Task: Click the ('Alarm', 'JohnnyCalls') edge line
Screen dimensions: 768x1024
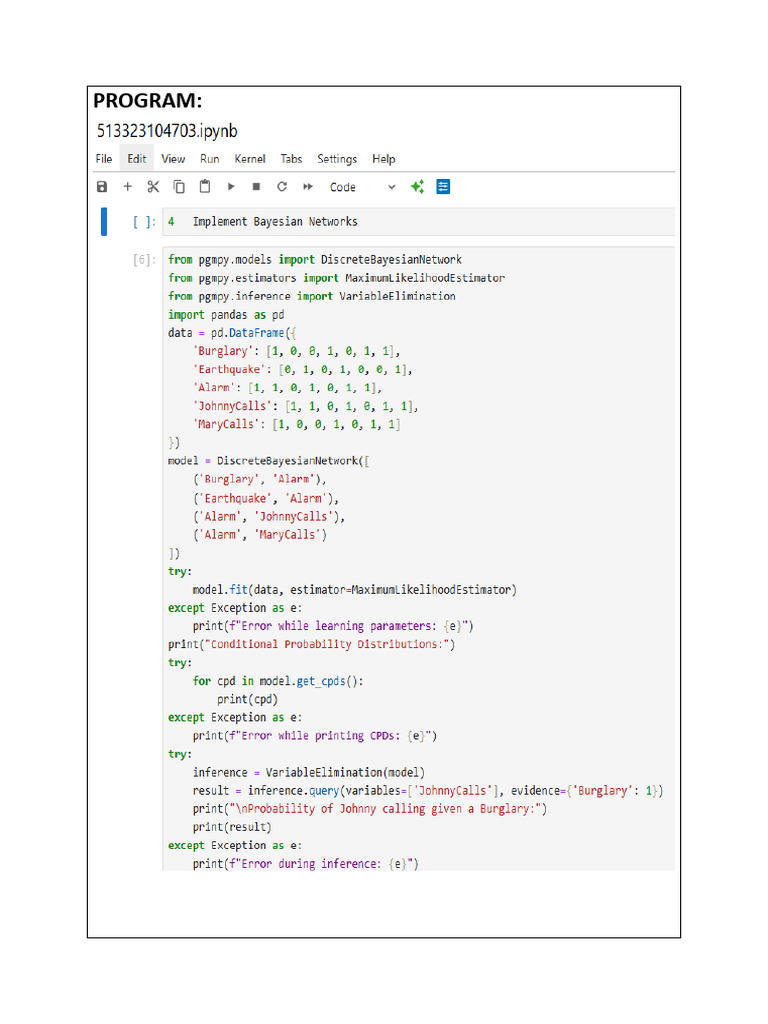Action: click(269, 517)
